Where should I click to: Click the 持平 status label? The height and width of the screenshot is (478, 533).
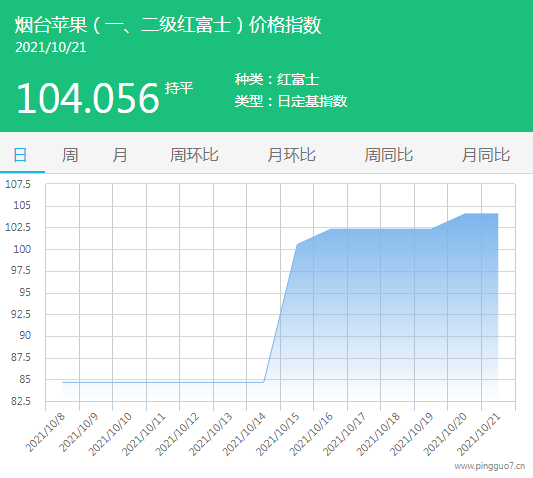coord(179,88)
